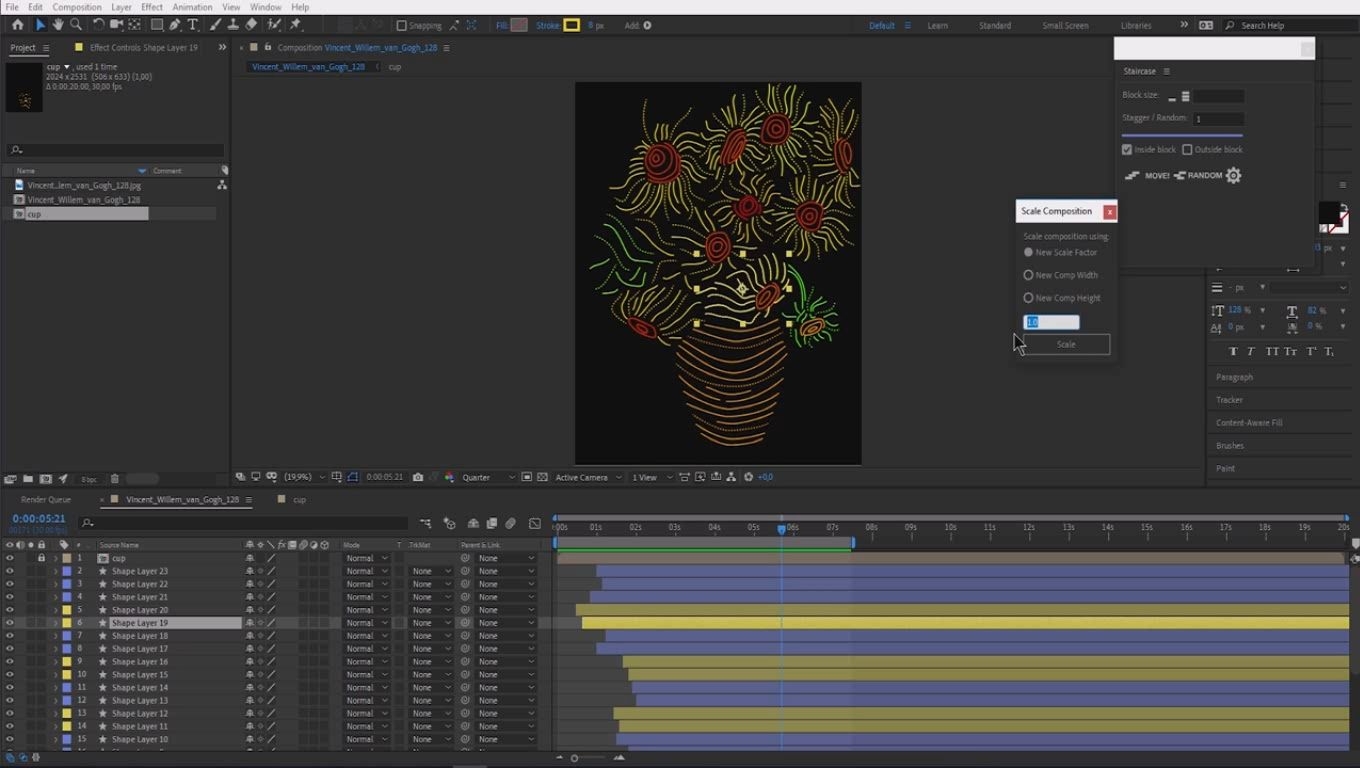Select the Pen tool
Image resolution: width=1360 pixels, height=768 pixels.
175,25
